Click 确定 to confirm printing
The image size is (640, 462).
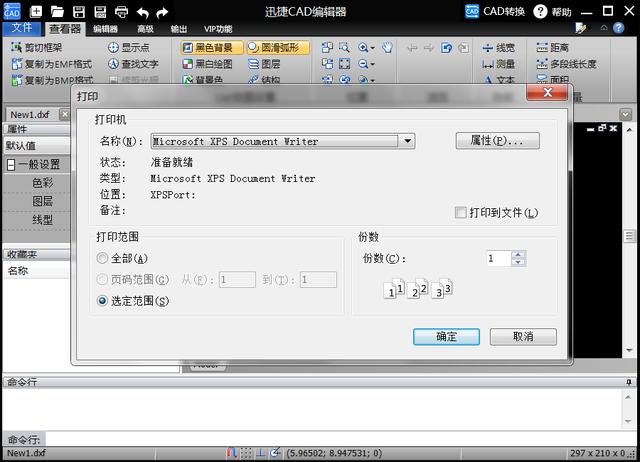click(446, 337)
